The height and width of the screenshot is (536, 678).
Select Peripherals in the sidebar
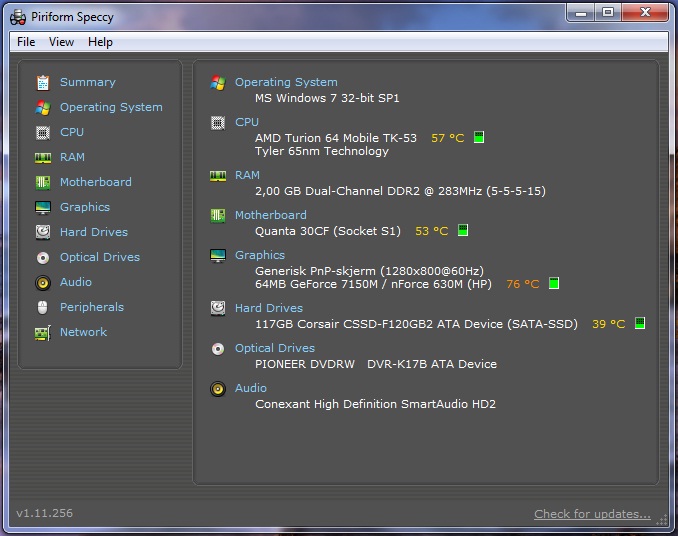92,307
